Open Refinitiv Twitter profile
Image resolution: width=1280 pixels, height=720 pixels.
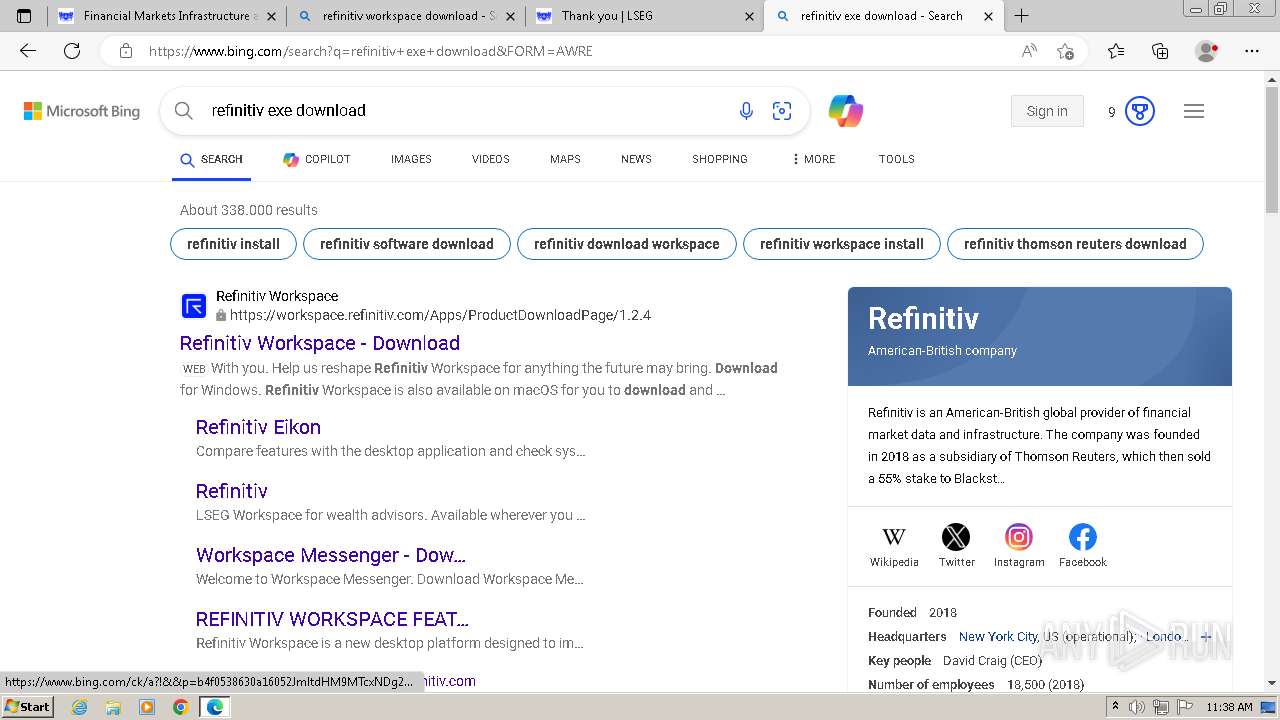(x=956, y=546)
